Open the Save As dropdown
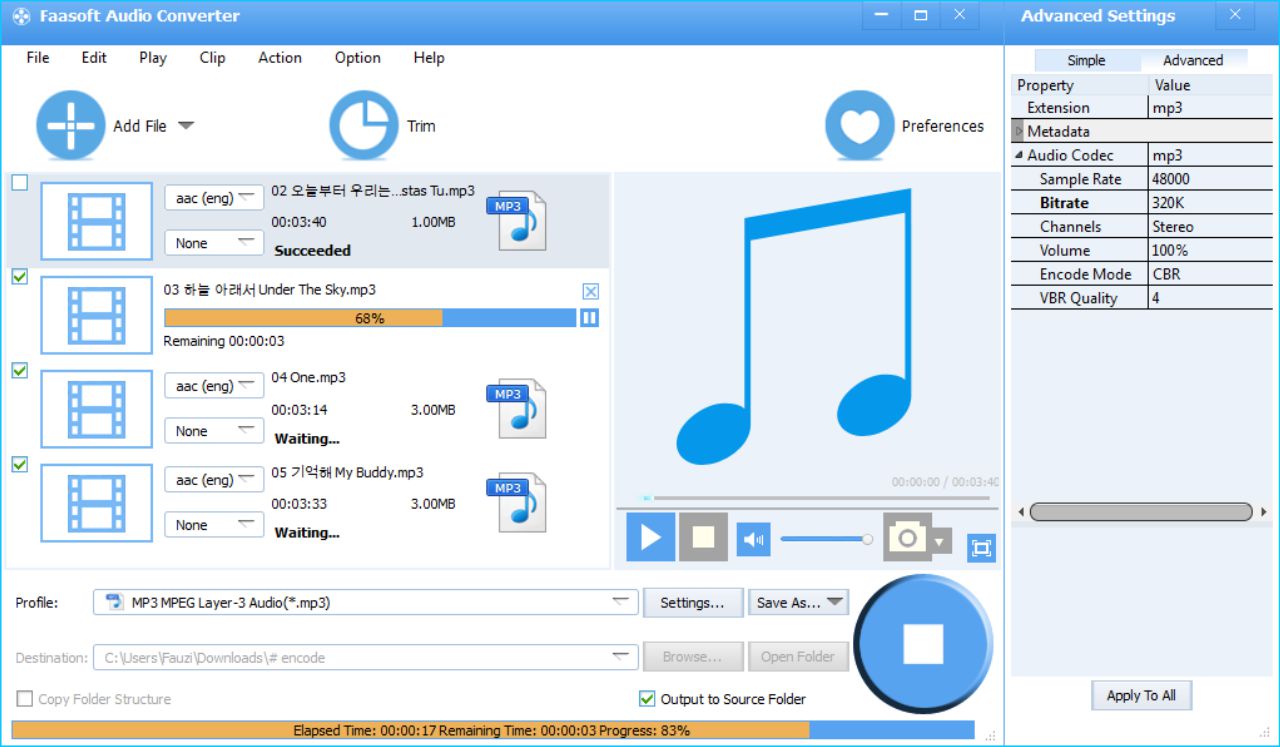The image size is (1280, 747). [x=798, y=603]
